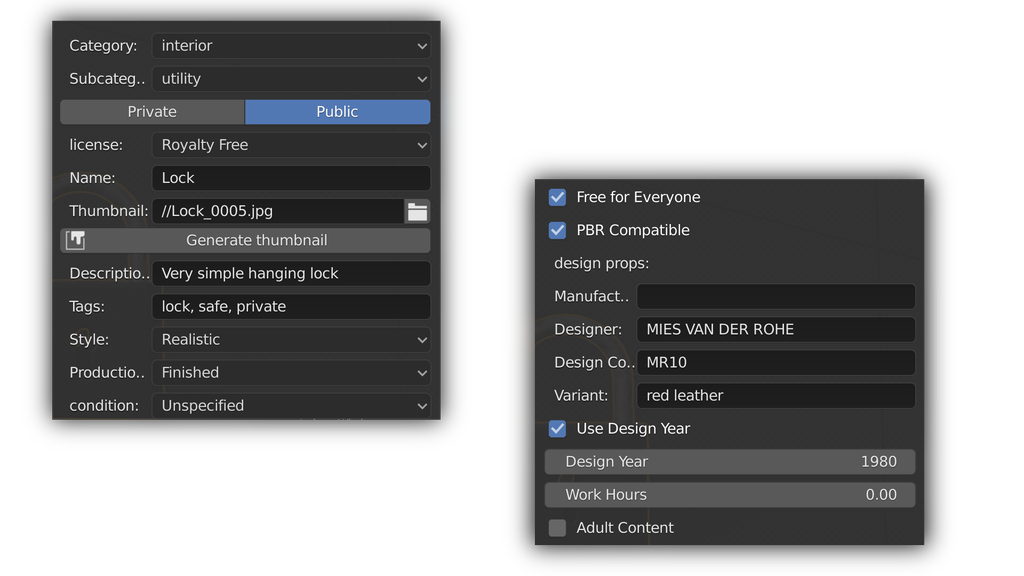Open the Style dropdown set to Realistic

coord(291,340)
